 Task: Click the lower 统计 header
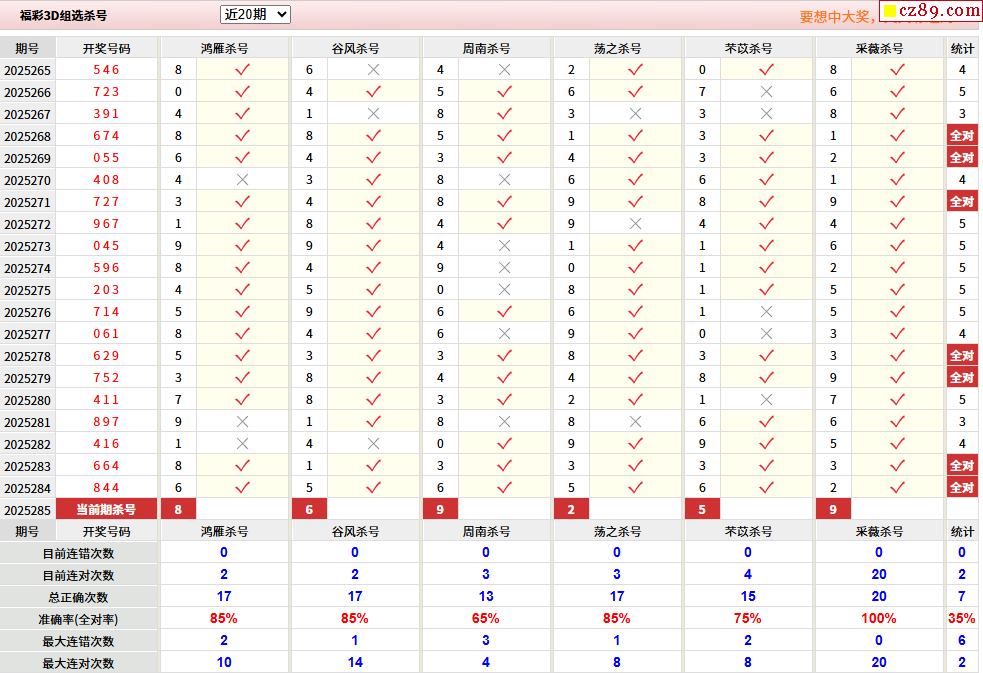(x=962, y=531)
